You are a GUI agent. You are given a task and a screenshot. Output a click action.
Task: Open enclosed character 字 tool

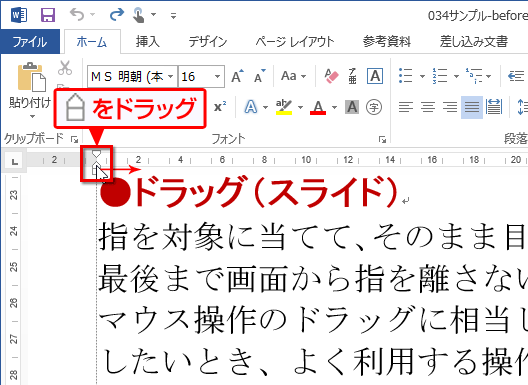tap(374, 107)
